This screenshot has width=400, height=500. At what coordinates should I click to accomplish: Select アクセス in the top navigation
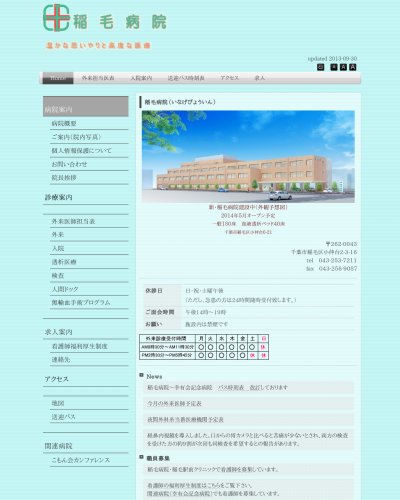[x=230, y=78]
